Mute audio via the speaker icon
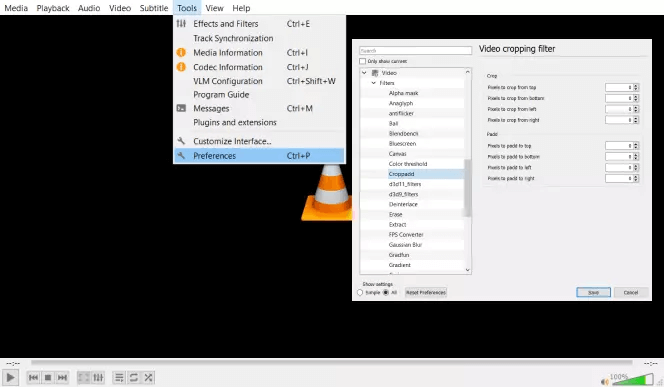 pyautogui.click(x=604, y=381)
